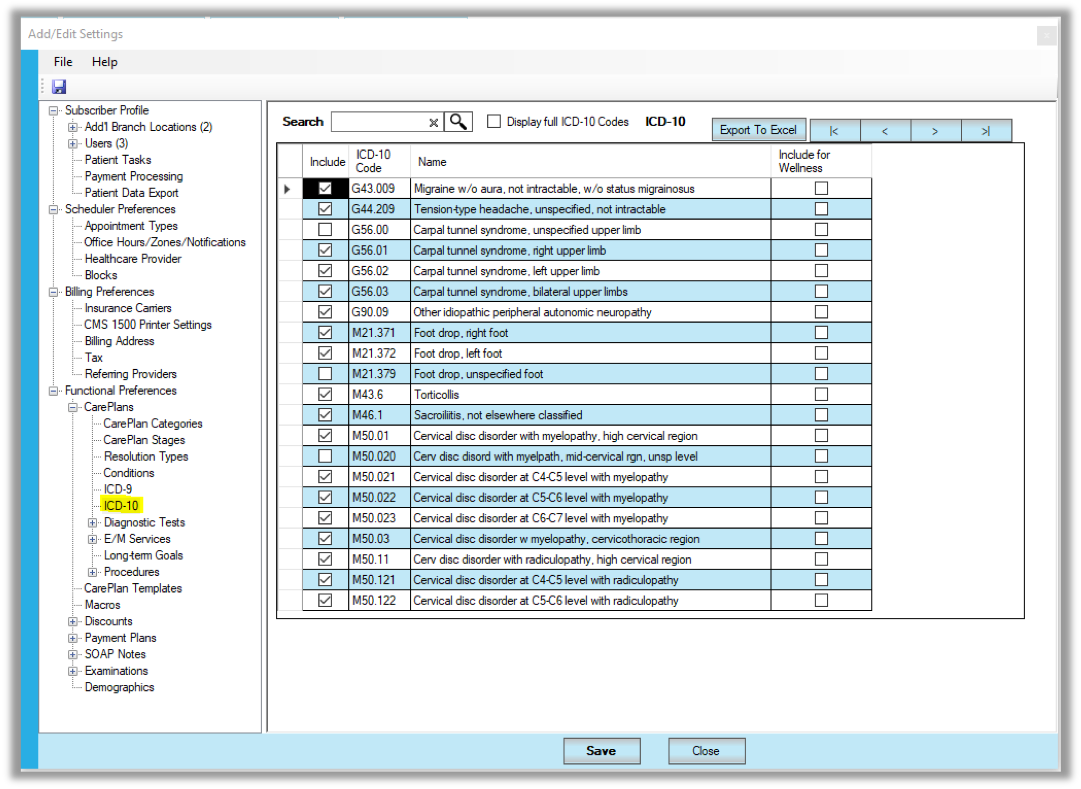The width and height of the screenshot is (1081, 789).
Task: Go to last page of codes
Action: [986, 130]
